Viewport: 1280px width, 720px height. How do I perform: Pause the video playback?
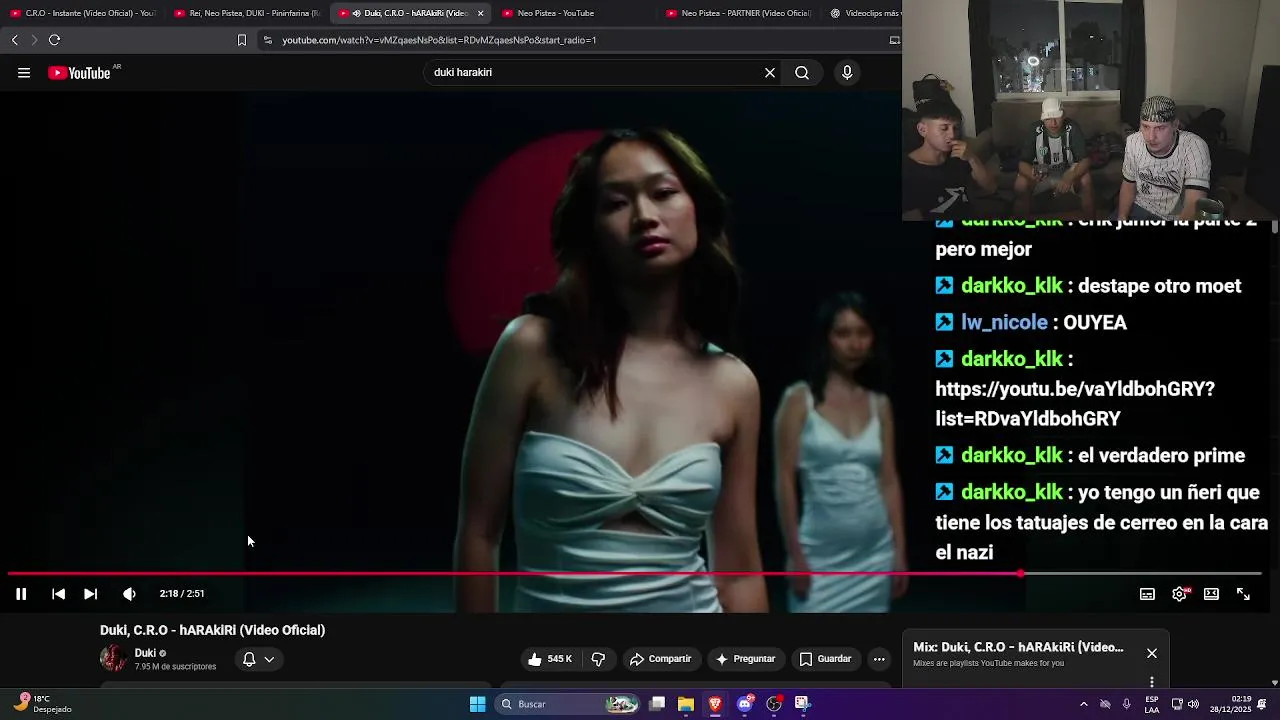pyautogui.click(x=20, y=594)
